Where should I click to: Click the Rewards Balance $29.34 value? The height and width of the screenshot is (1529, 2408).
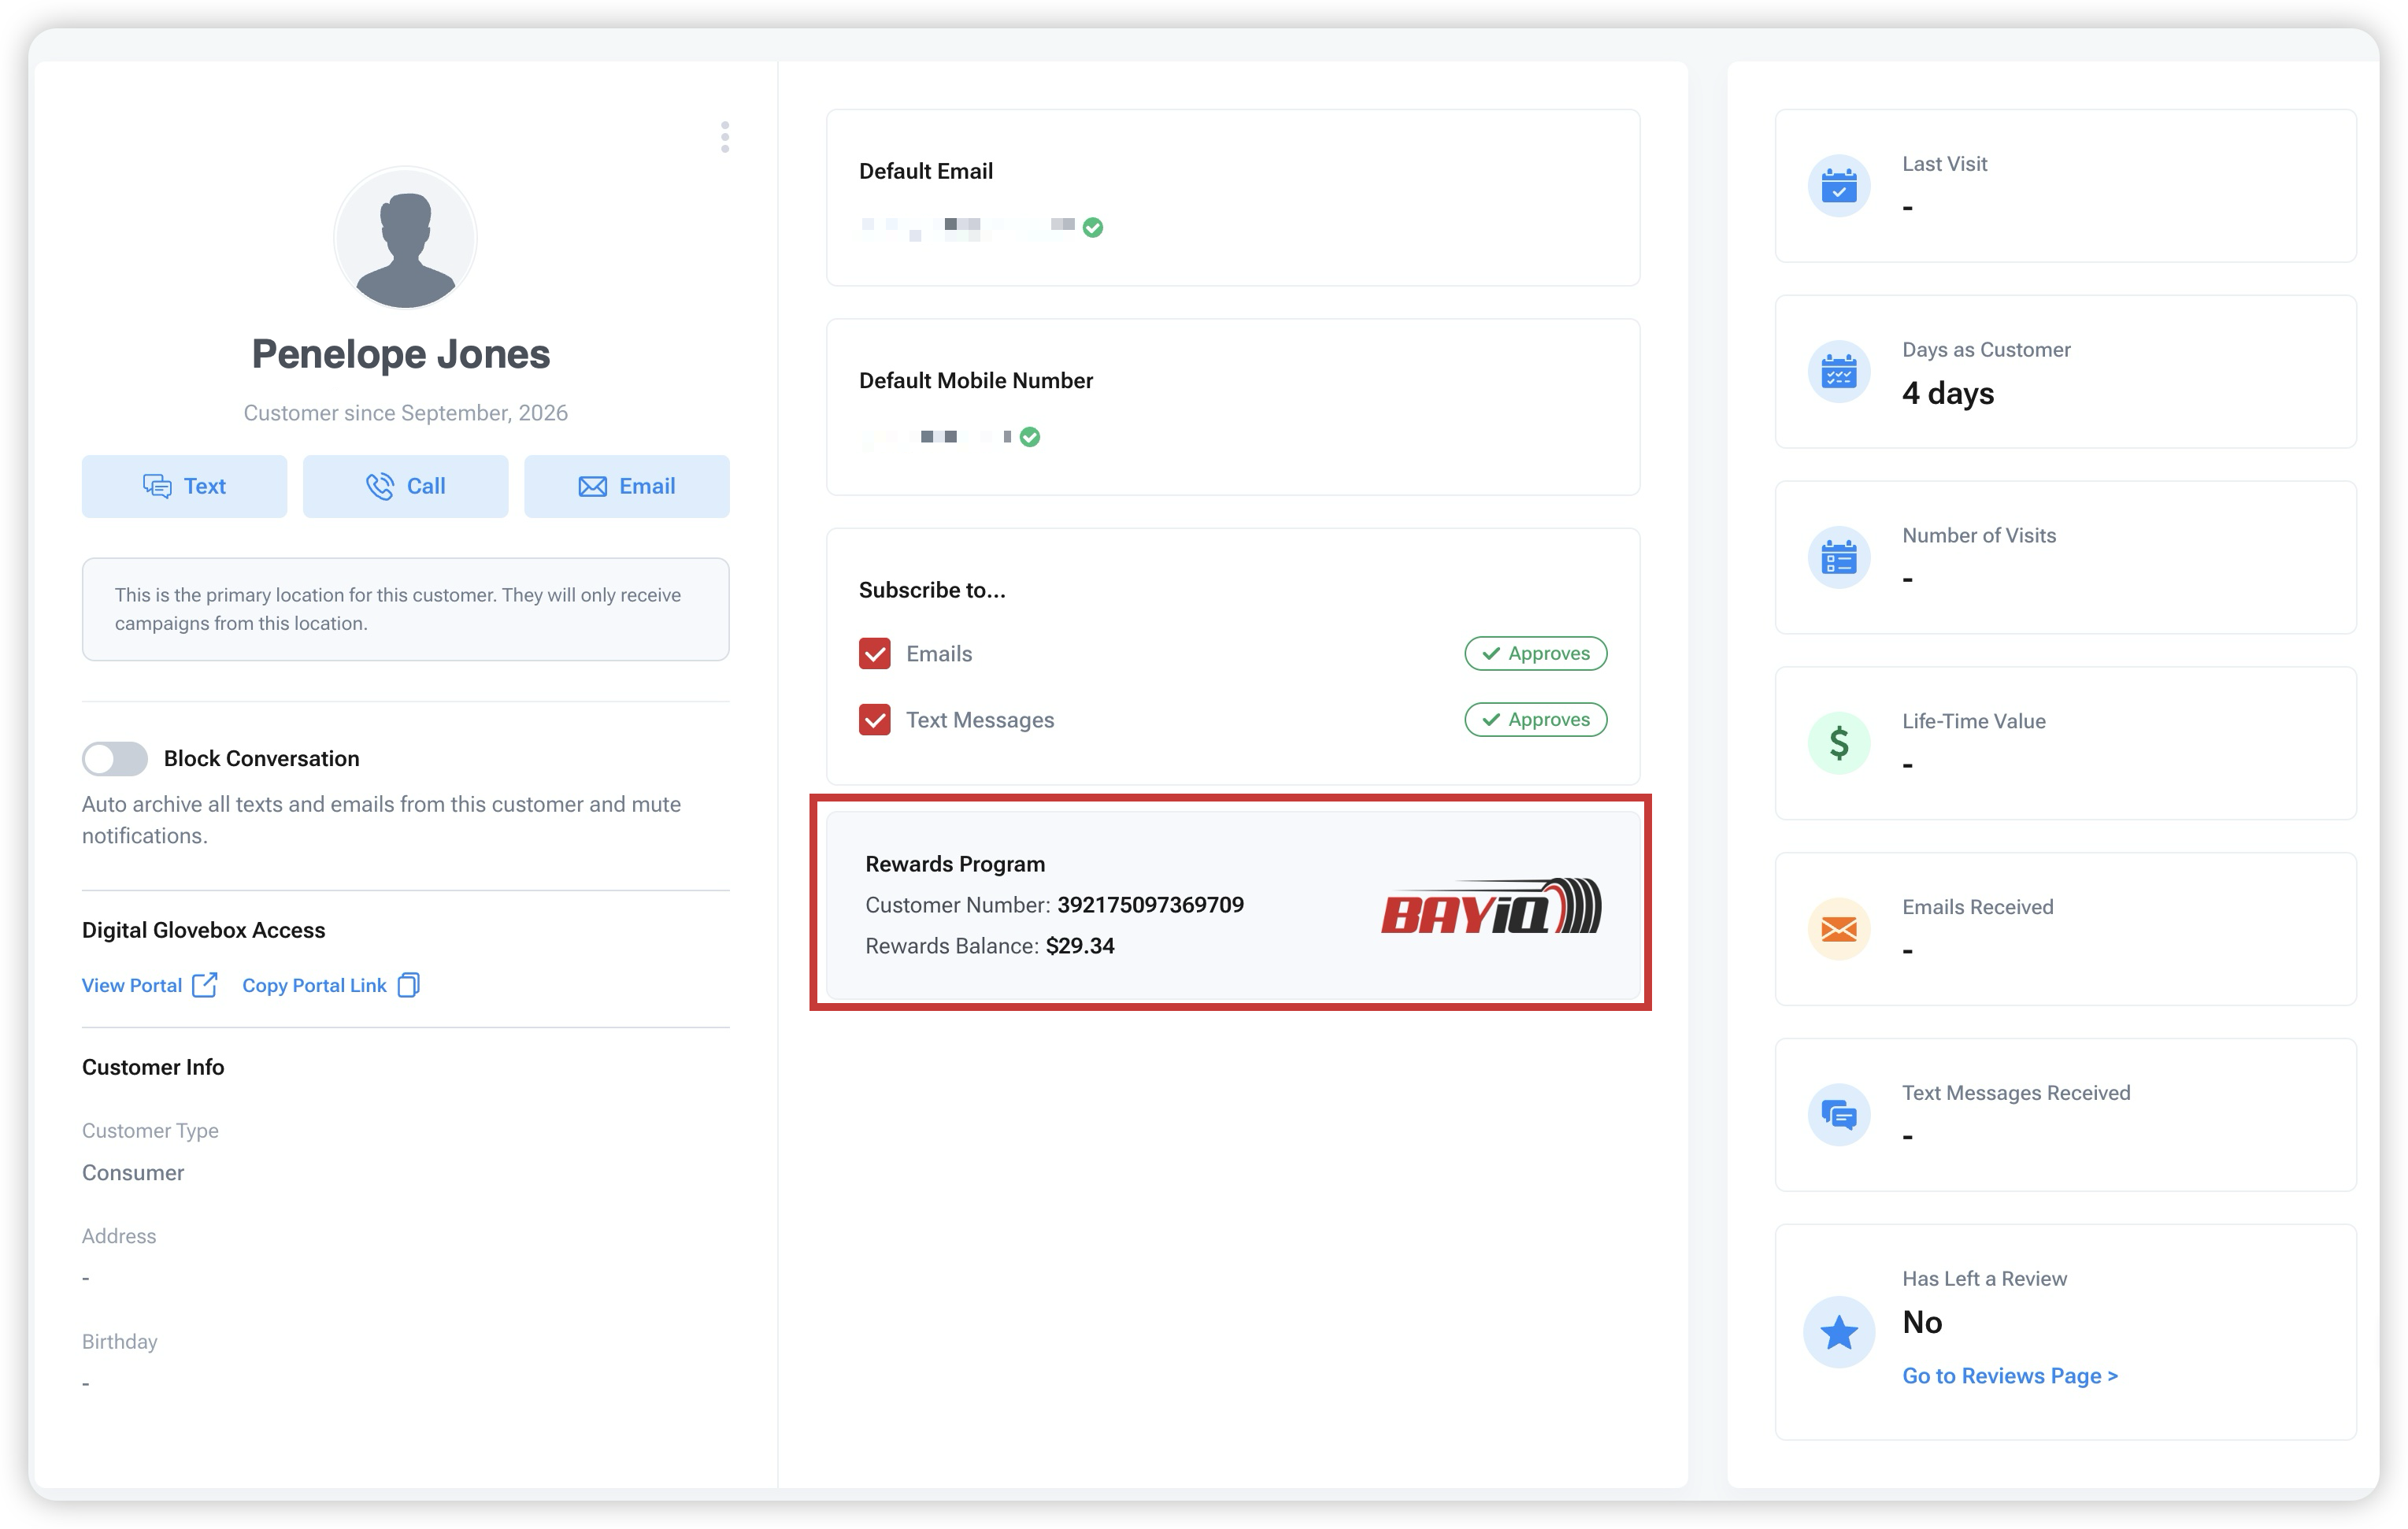[x=1080, y=946]
